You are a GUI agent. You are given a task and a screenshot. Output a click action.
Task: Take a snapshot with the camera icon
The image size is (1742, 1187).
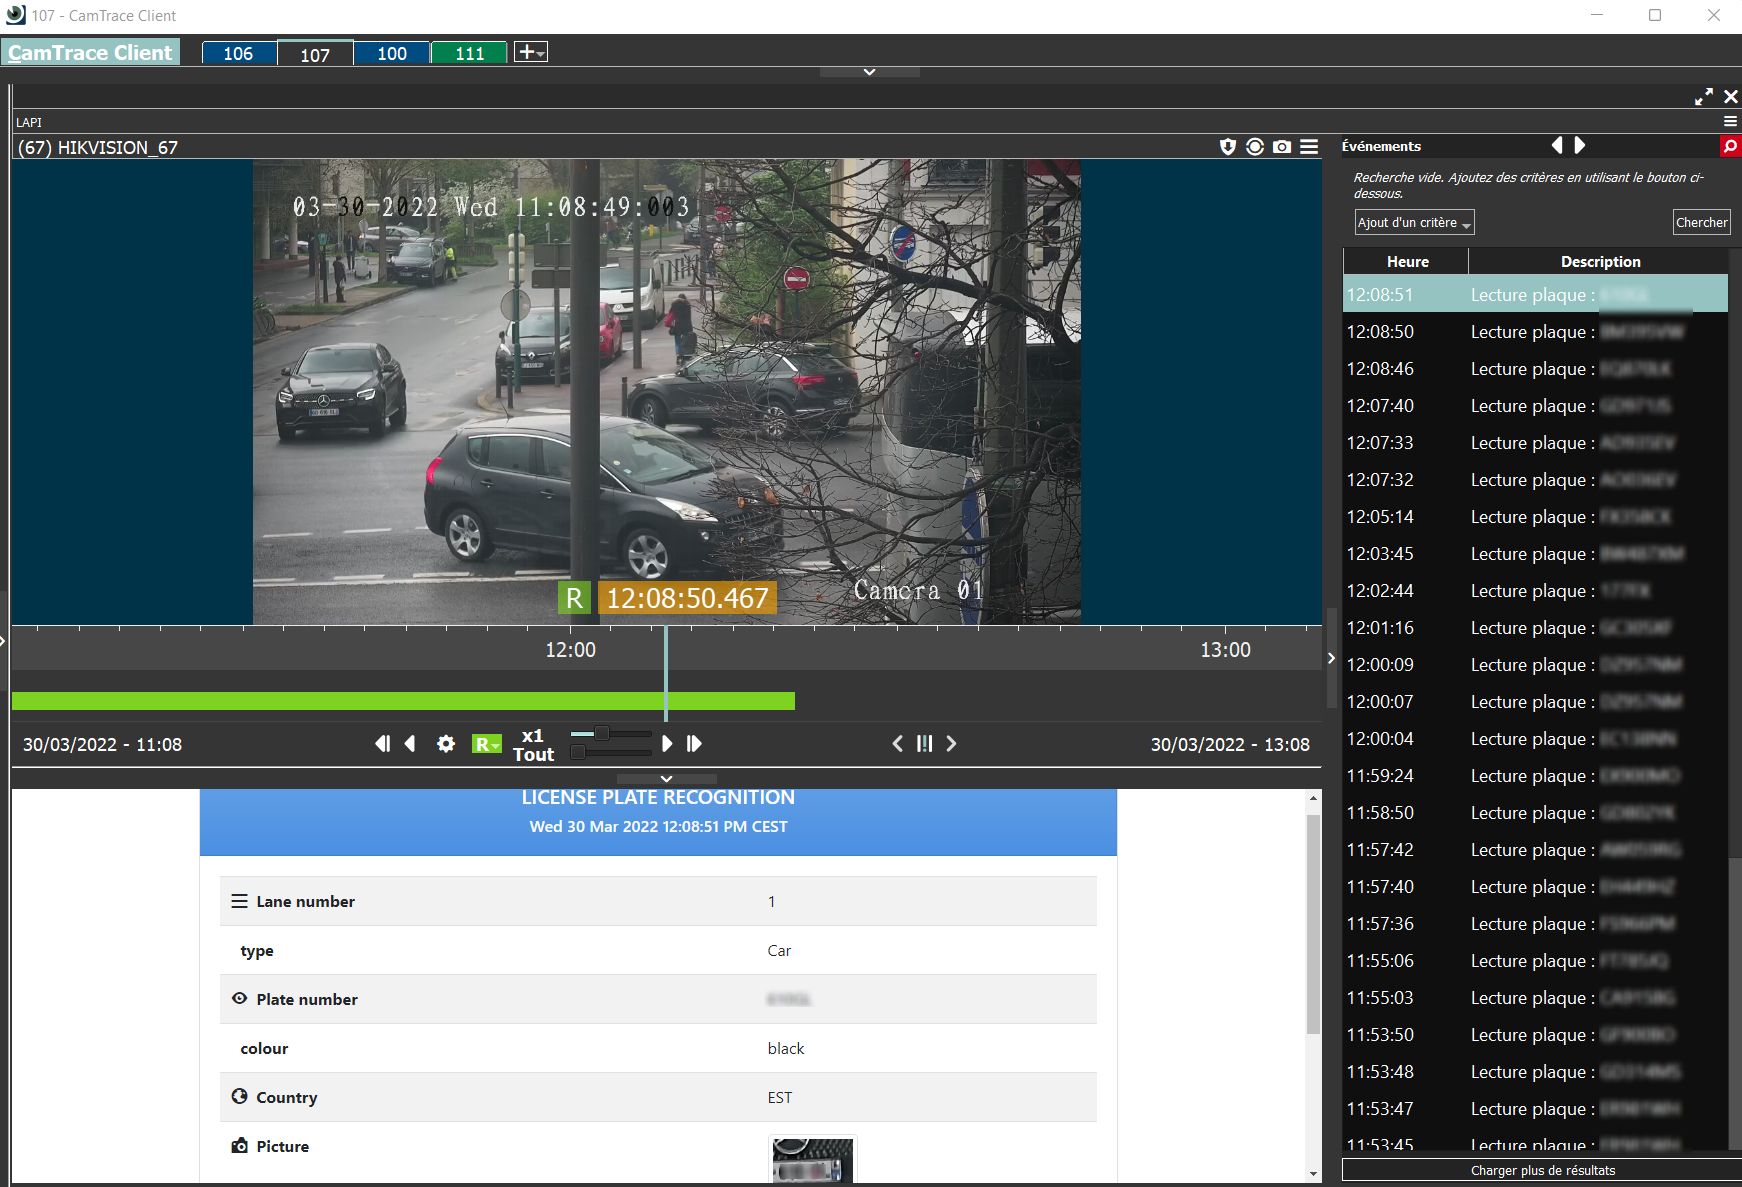(1282, 147)
